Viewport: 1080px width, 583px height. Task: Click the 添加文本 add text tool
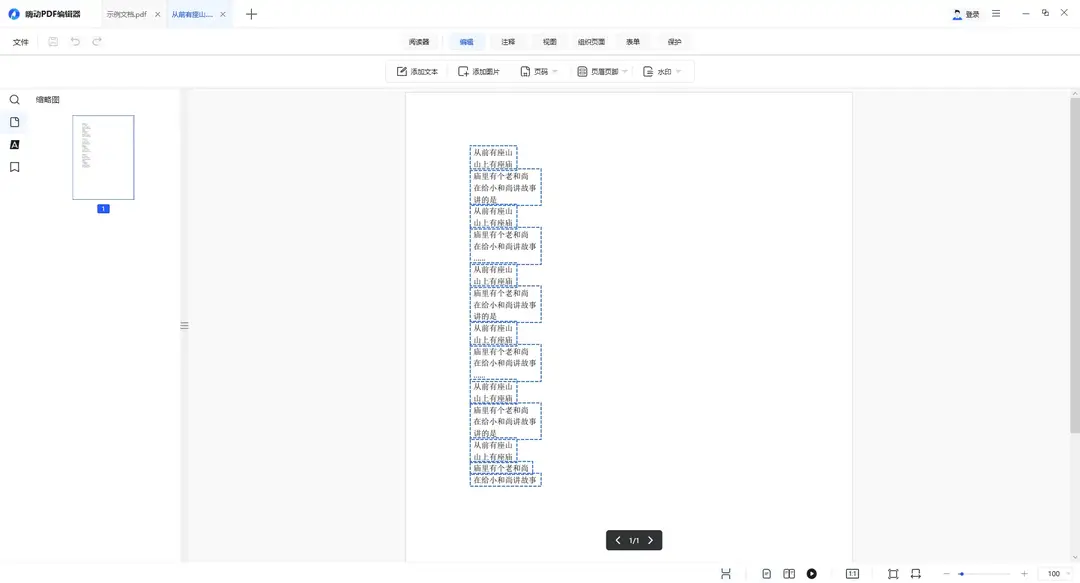point(417,72)
